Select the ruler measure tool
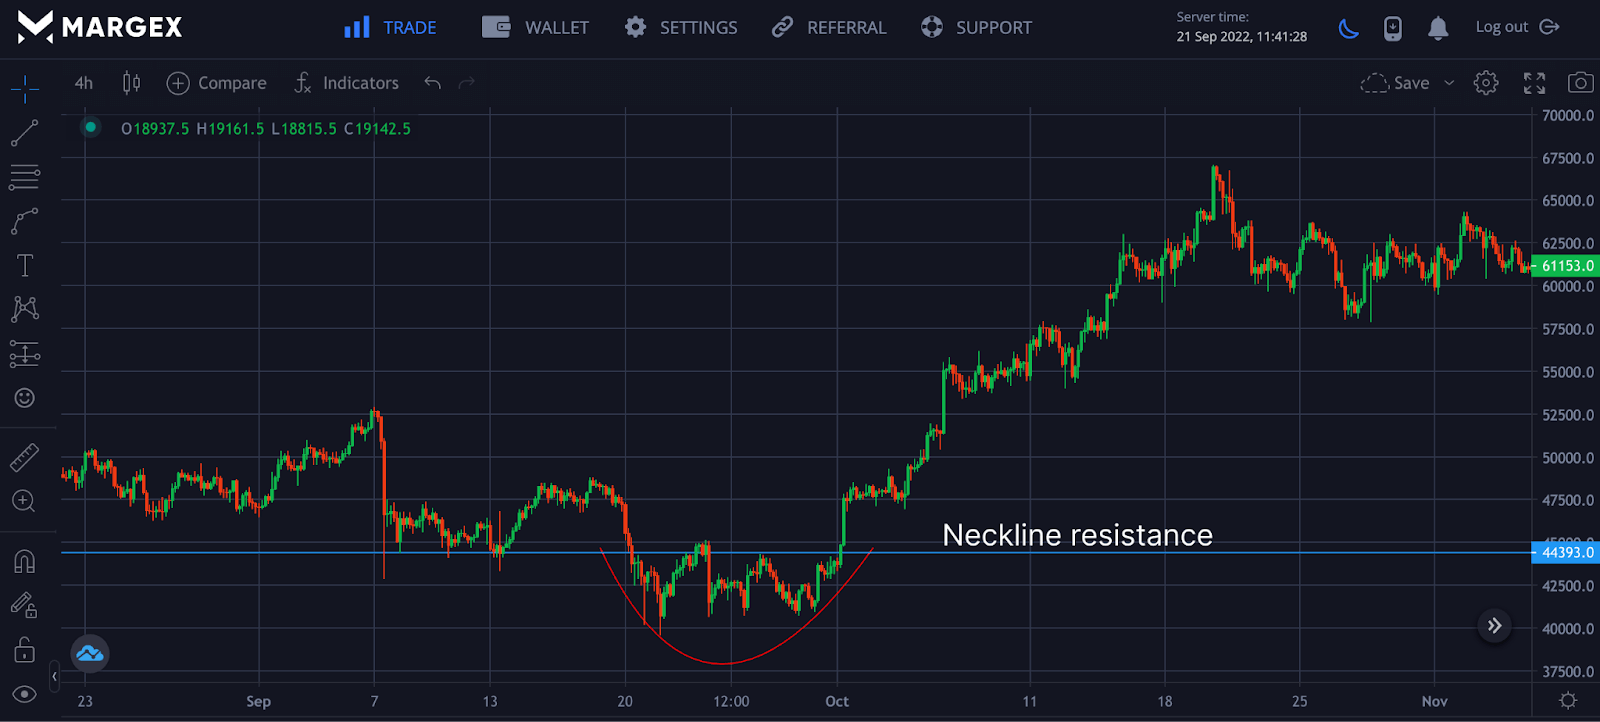This screenshot has height=722, width=1600. point(25,457)
